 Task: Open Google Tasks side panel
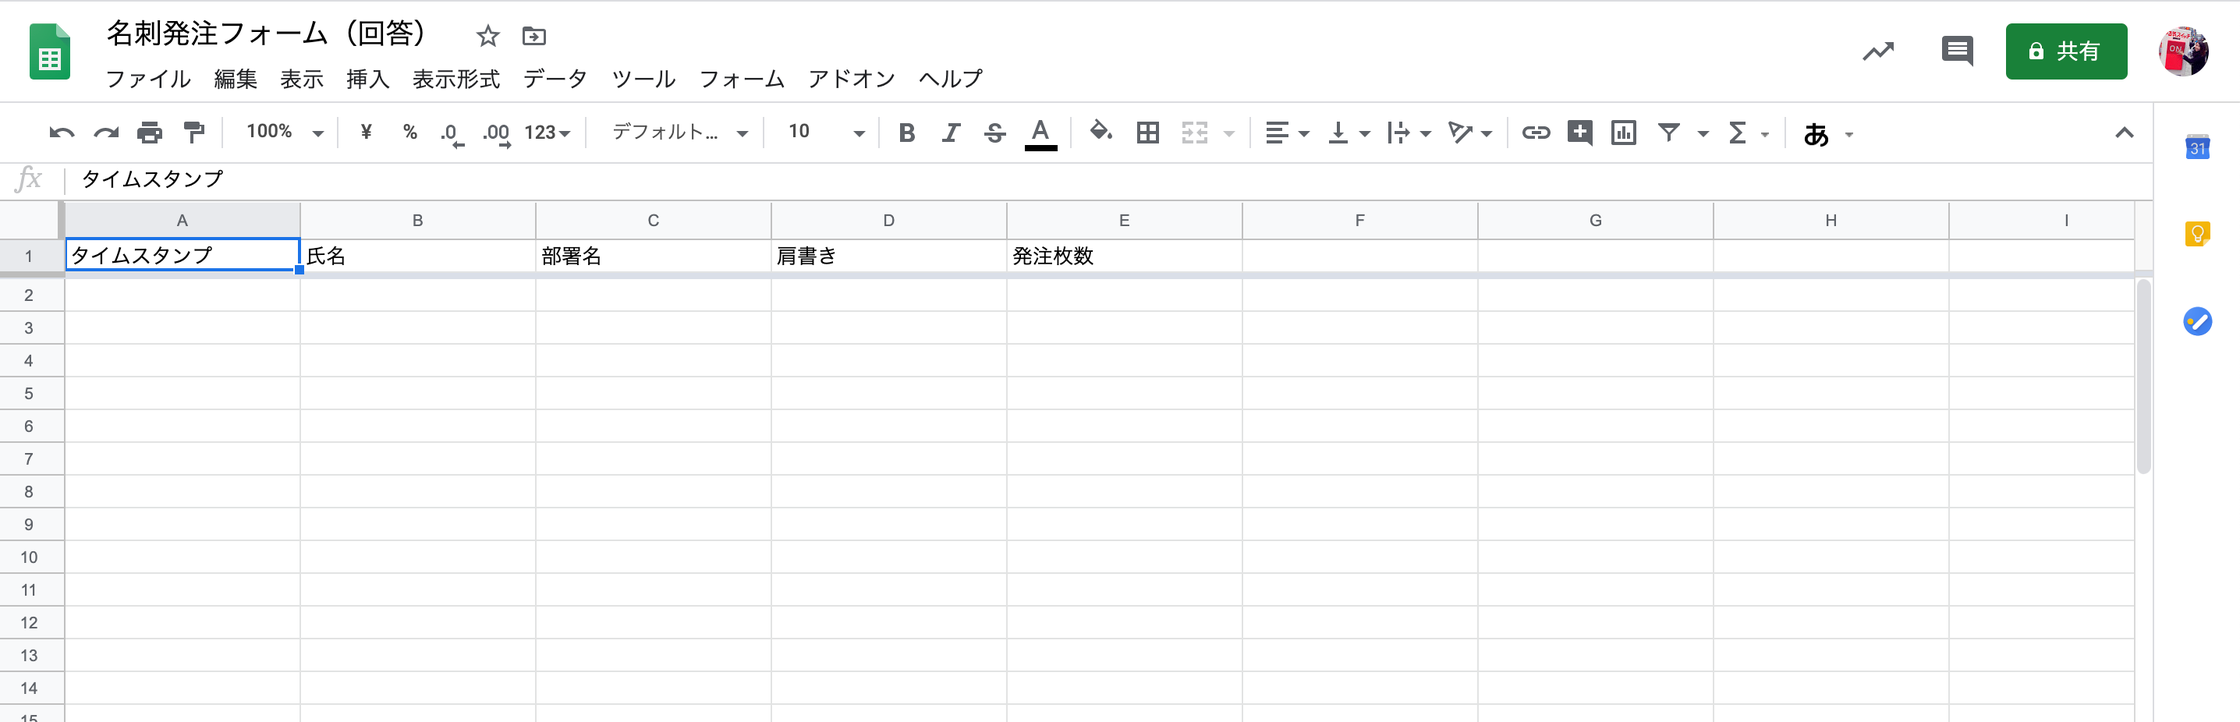point(2197,321)
